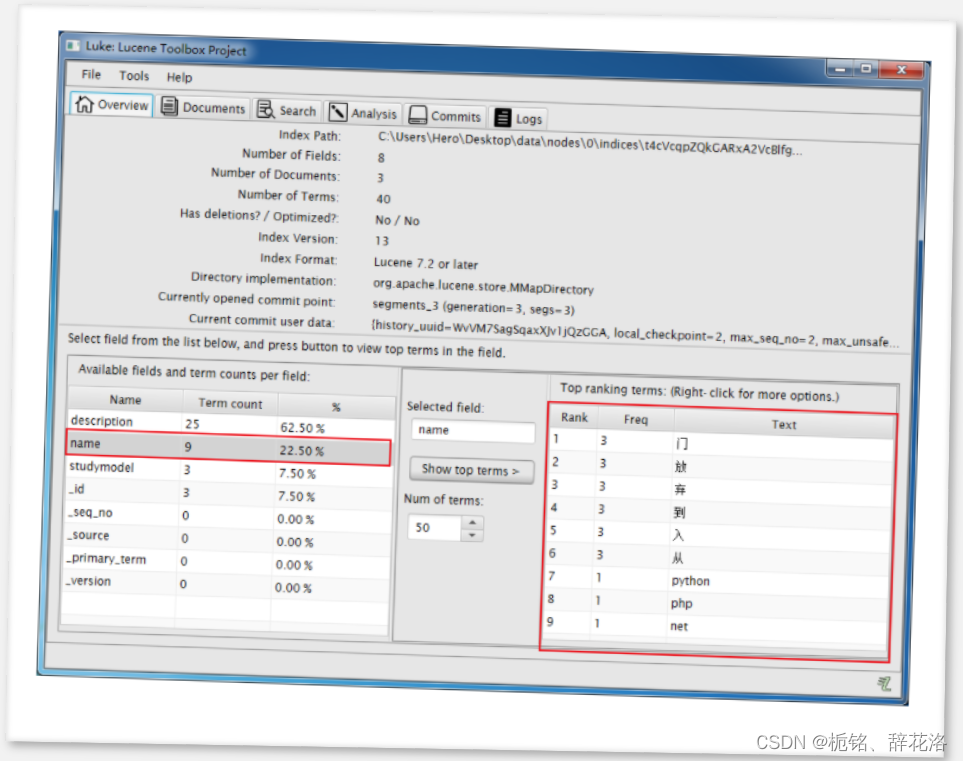Viewport: 963px width, 761px height.
Task: Select the _version field row
Action: pos(225,584)
